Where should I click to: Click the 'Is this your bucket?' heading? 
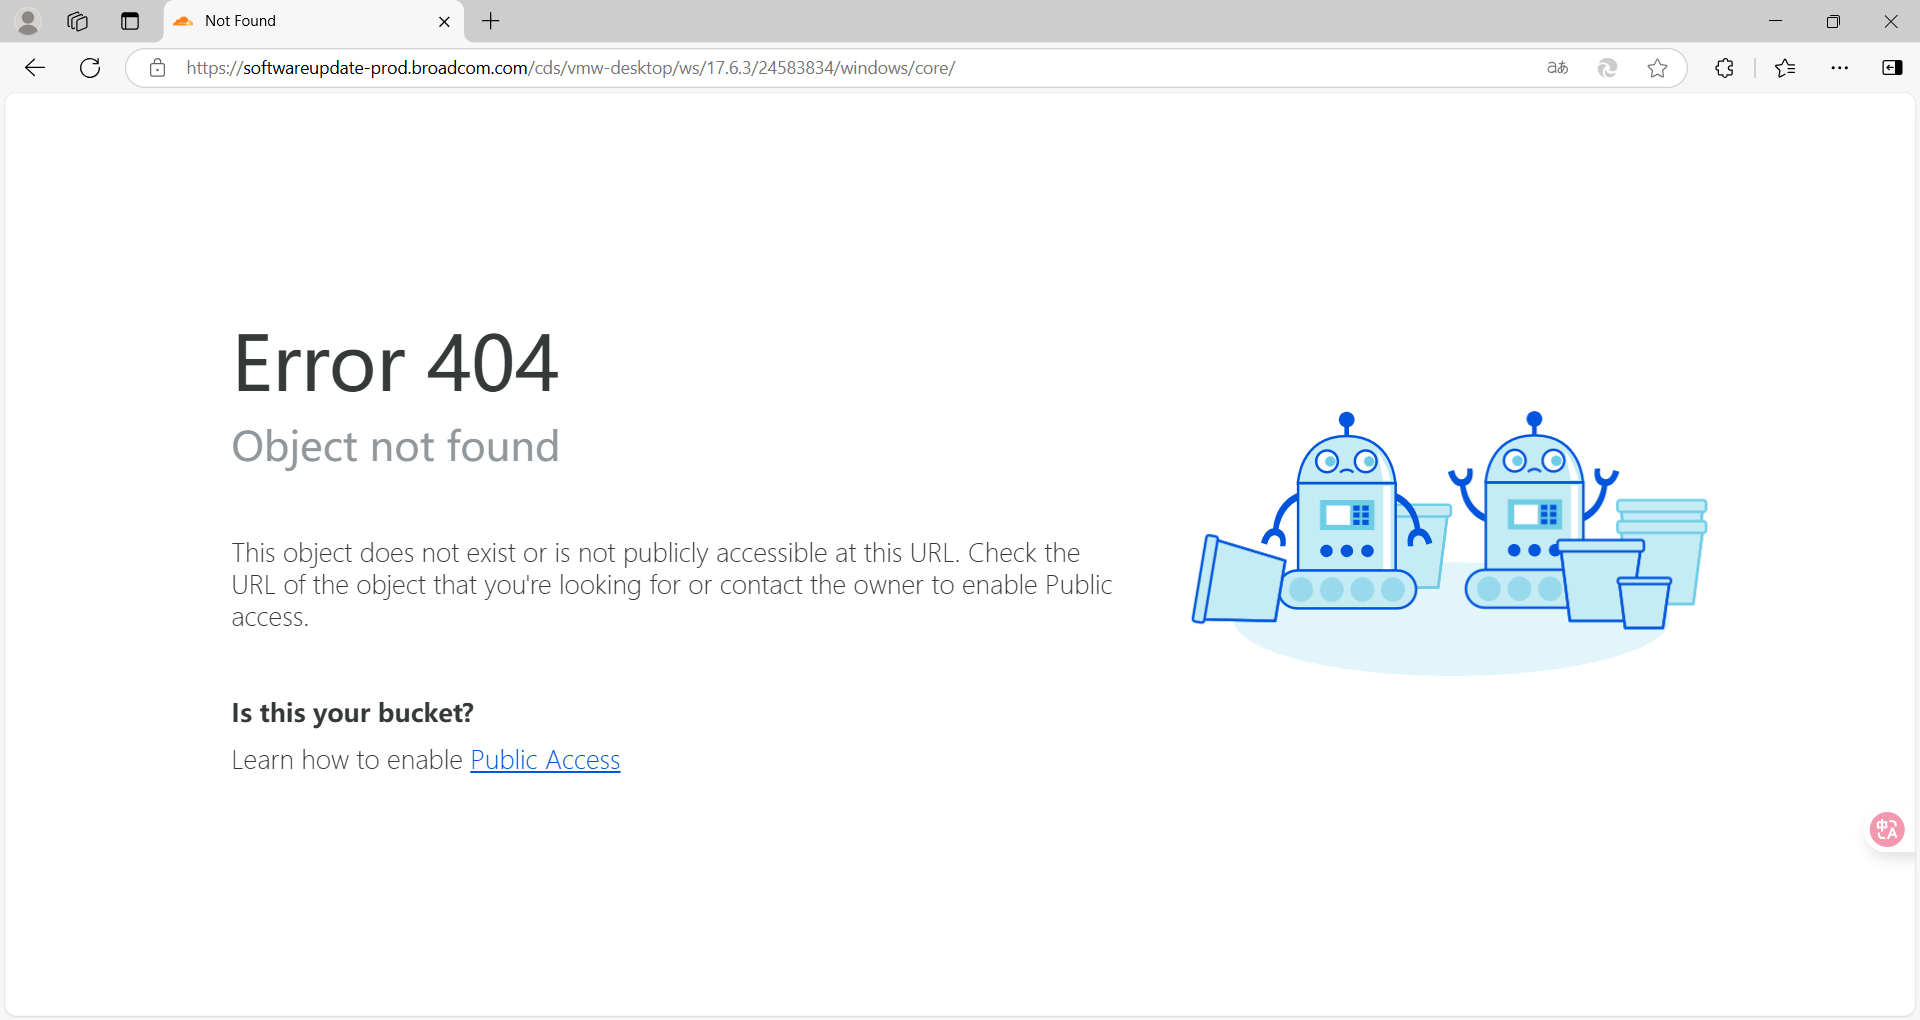point(353,713)
